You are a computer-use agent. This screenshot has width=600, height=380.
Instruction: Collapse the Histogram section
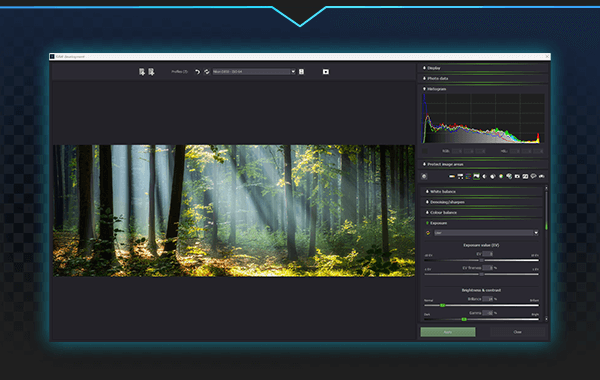click(484, 89)
